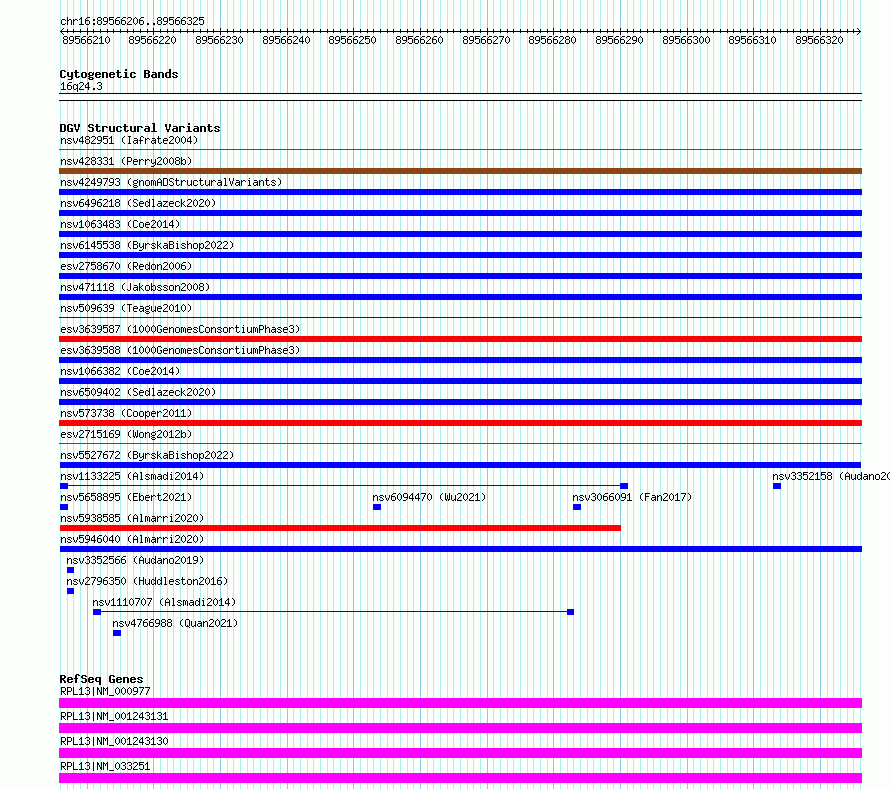
Task: Click the nsv5658895 (Ebert2021) label
Action: tap(126, 497)
